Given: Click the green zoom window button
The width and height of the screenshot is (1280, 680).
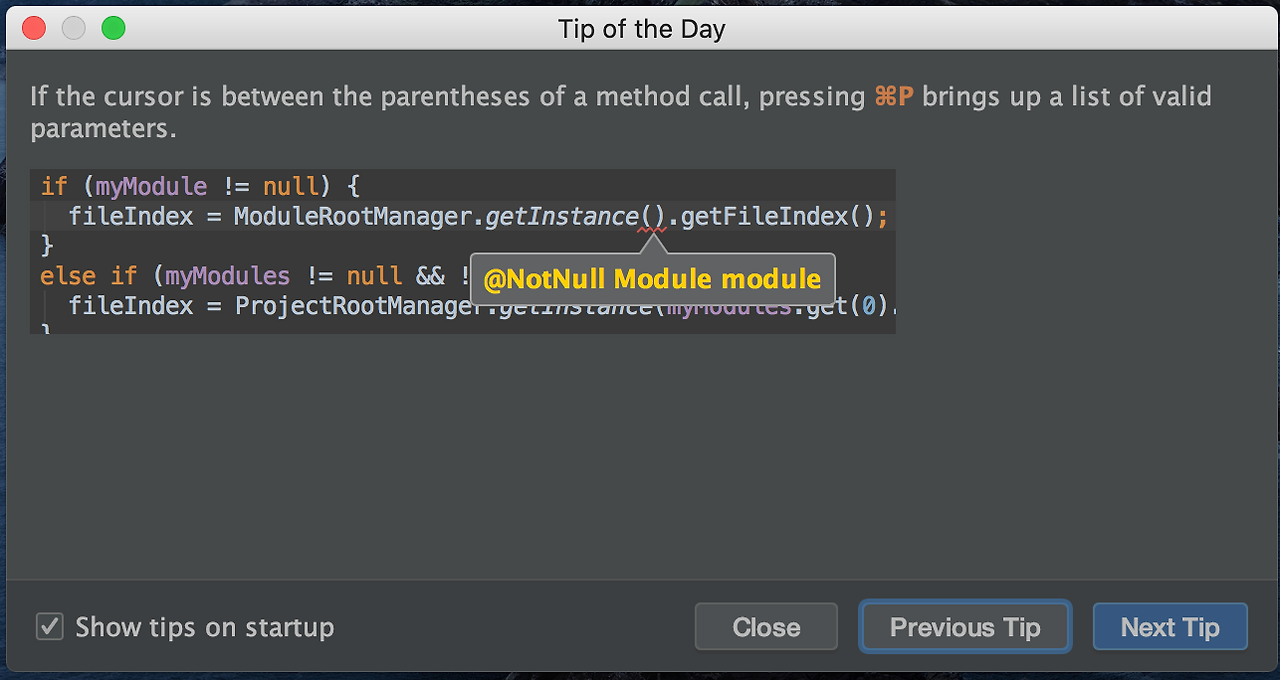Looking at the screenshot, I should tap(114, 28).
